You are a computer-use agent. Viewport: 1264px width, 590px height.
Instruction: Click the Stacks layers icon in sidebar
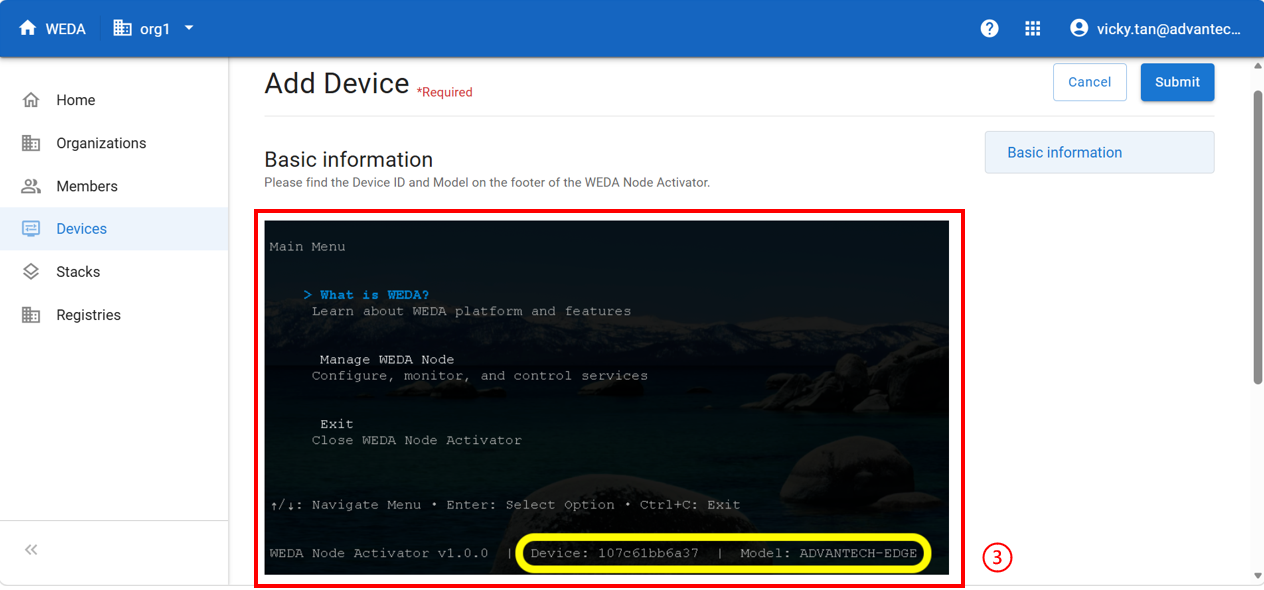31,272
